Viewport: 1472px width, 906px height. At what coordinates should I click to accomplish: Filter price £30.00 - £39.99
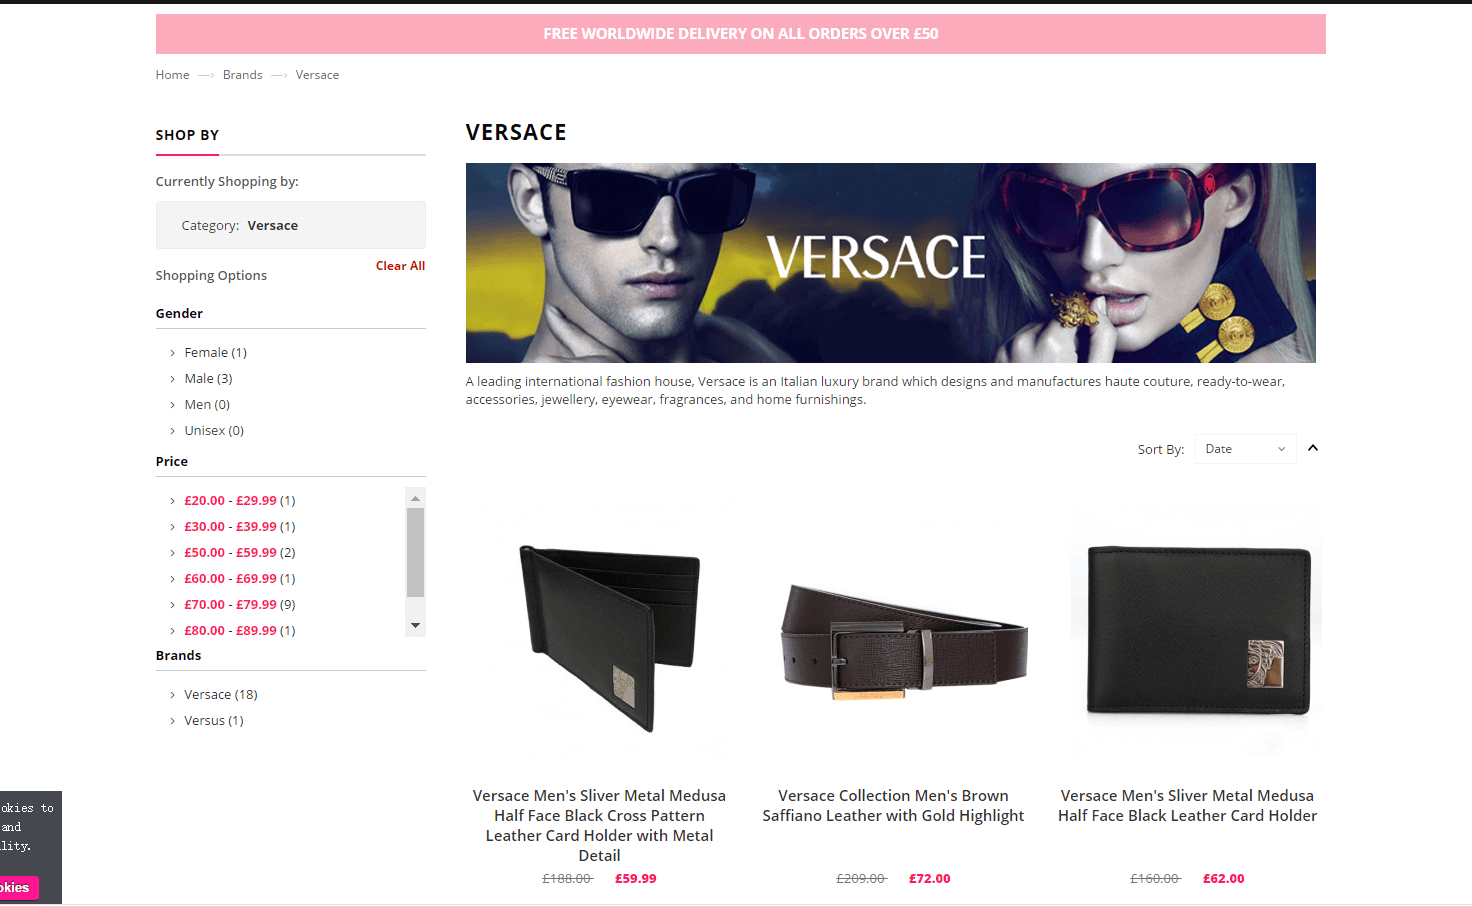point(240,527)
